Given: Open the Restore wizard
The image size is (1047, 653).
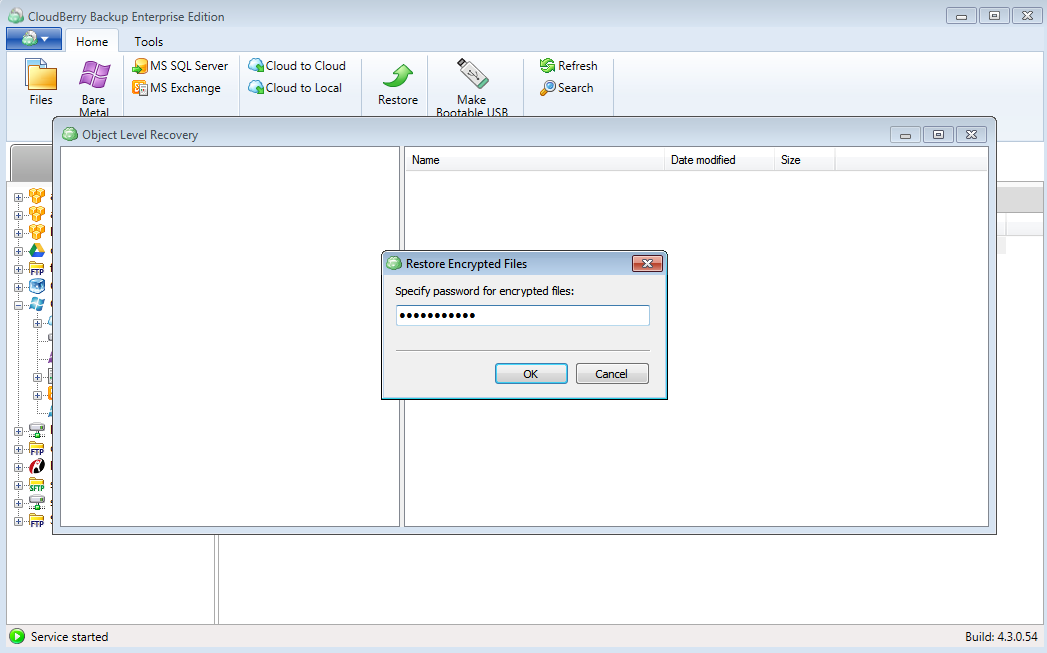Looking at the screenshot, I should click(398, 84).
